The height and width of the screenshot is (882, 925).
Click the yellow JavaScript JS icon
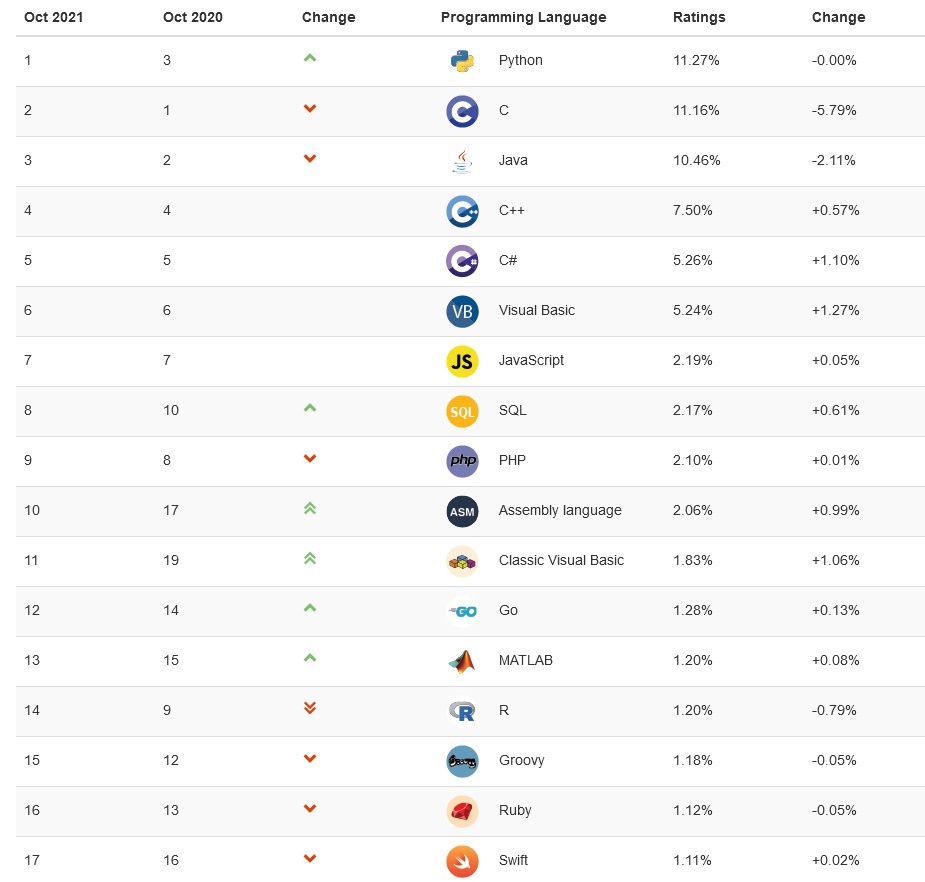click(462, 361)
